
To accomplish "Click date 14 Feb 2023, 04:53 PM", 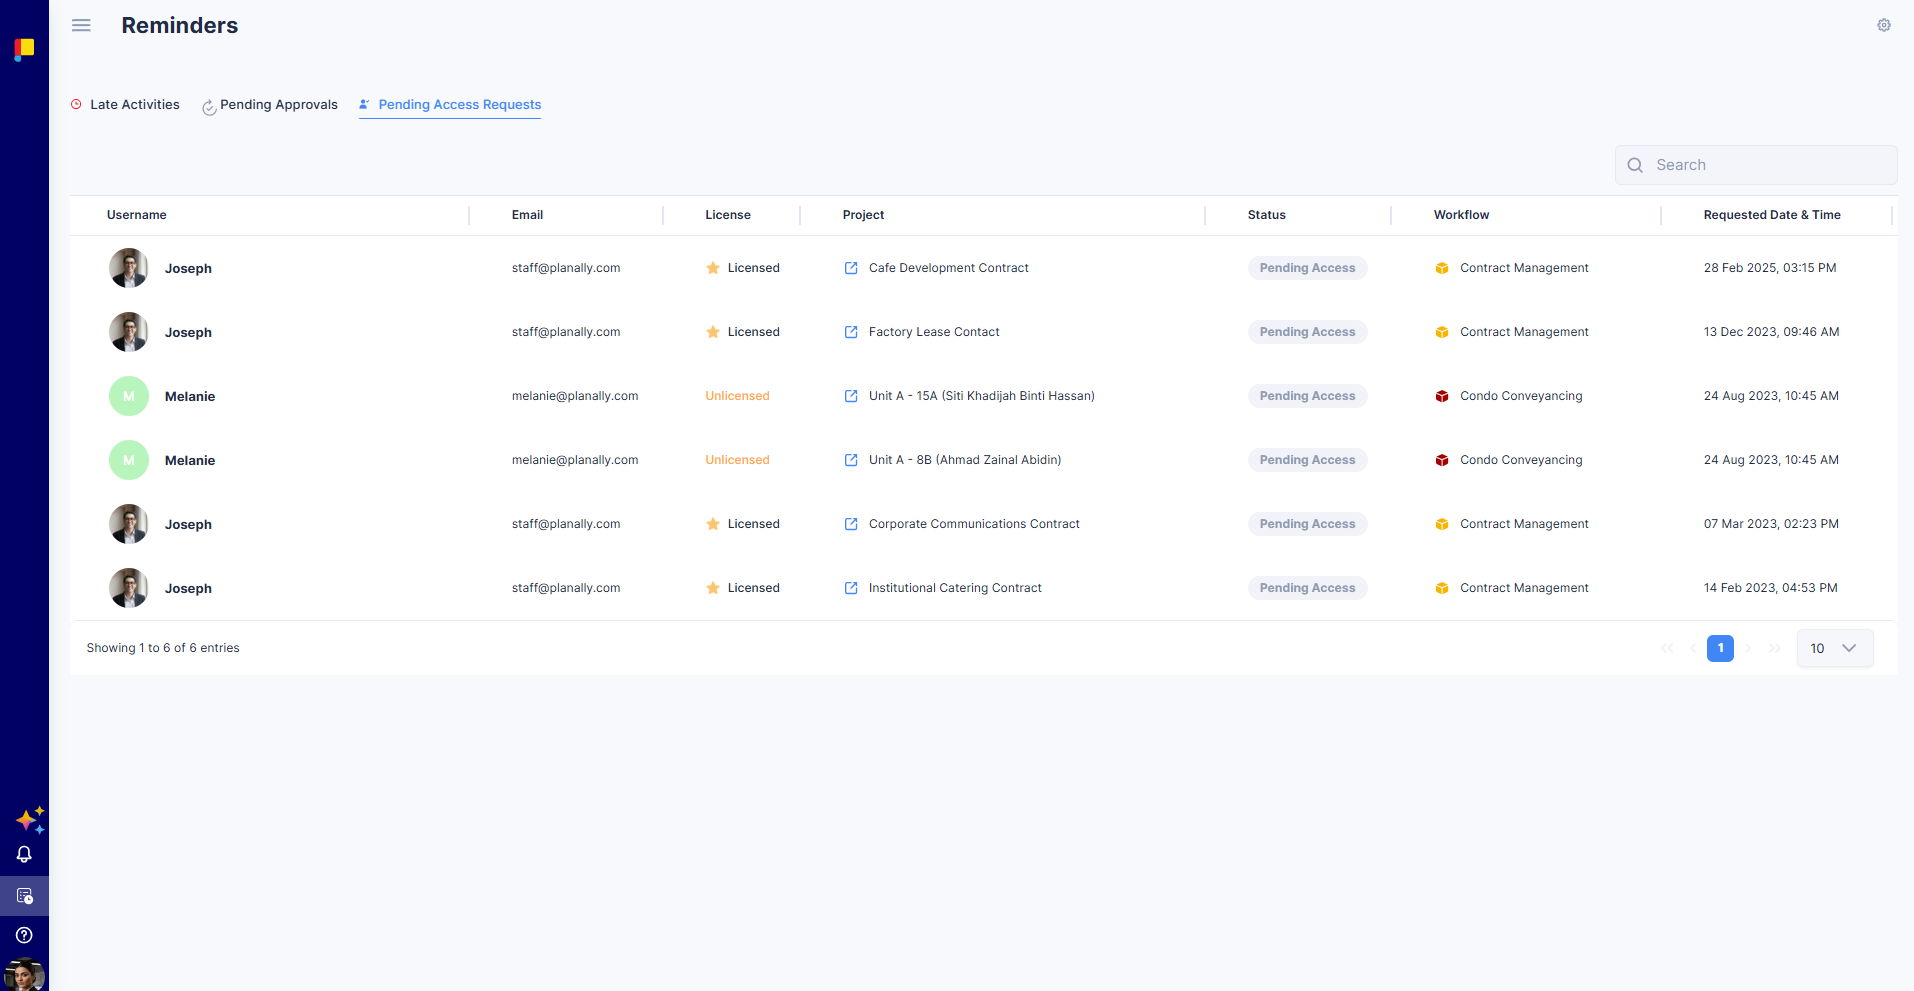I will tap(1771, 588).
